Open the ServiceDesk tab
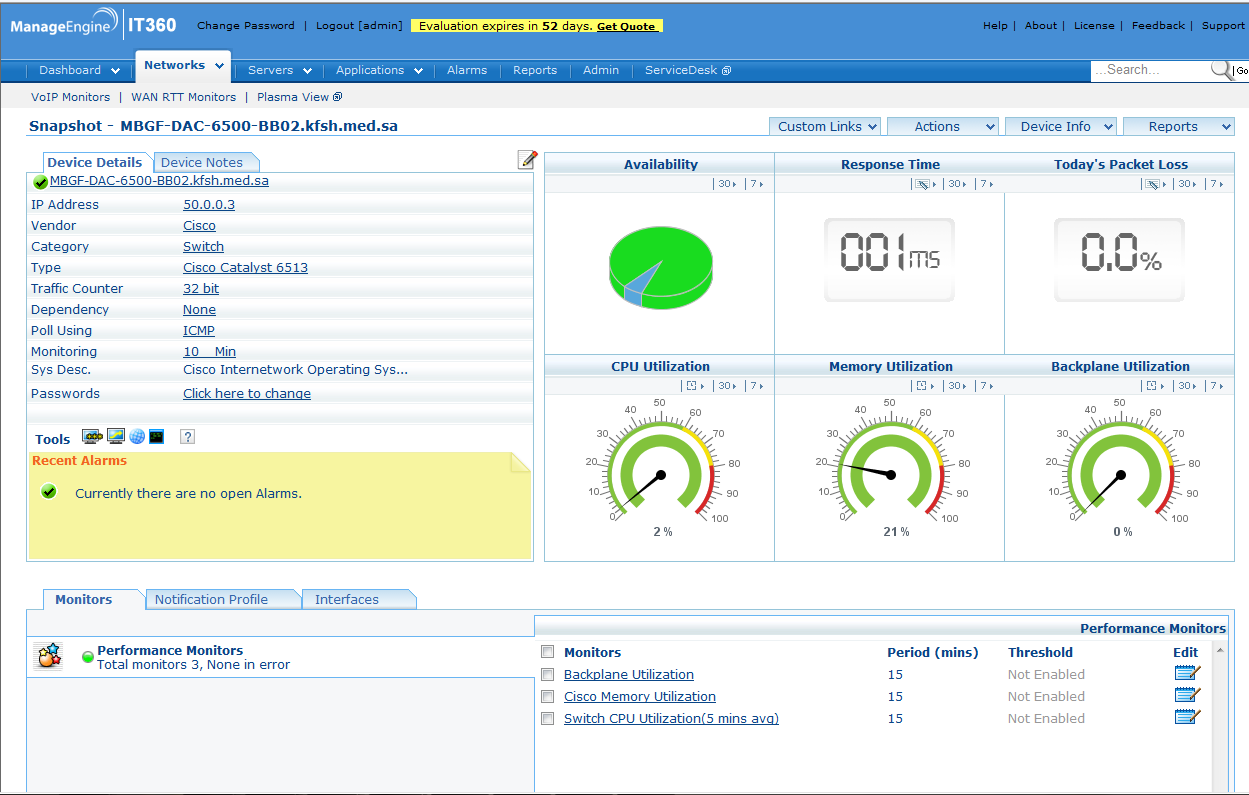The image size is (1249, 795). pyautogui.click(x=688, y=70)
